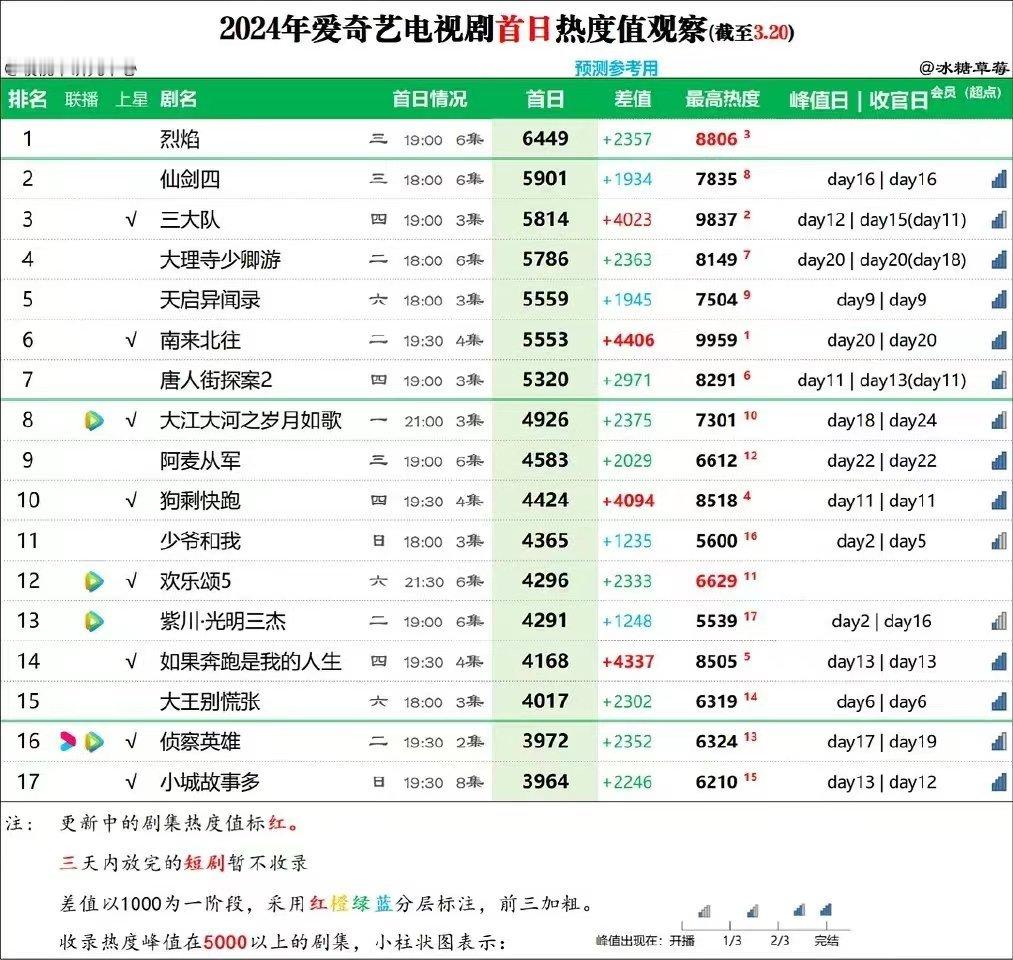
Task: Click the bar chart icon in 少爷和我 row
Action: [x=999, y=541]
